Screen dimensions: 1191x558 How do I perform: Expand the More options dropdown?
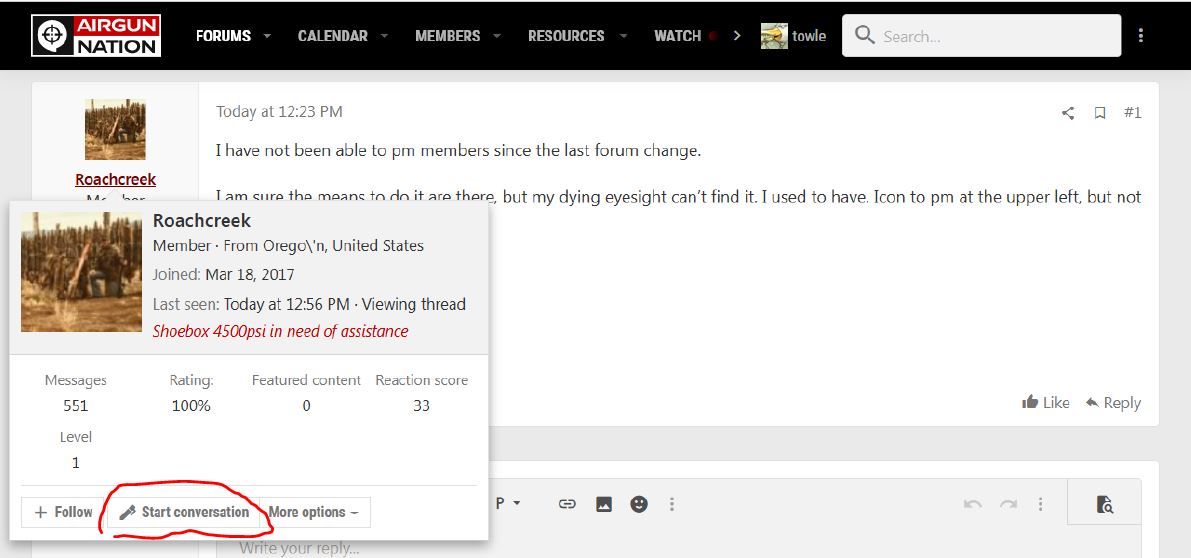click(x=314, y=512)
